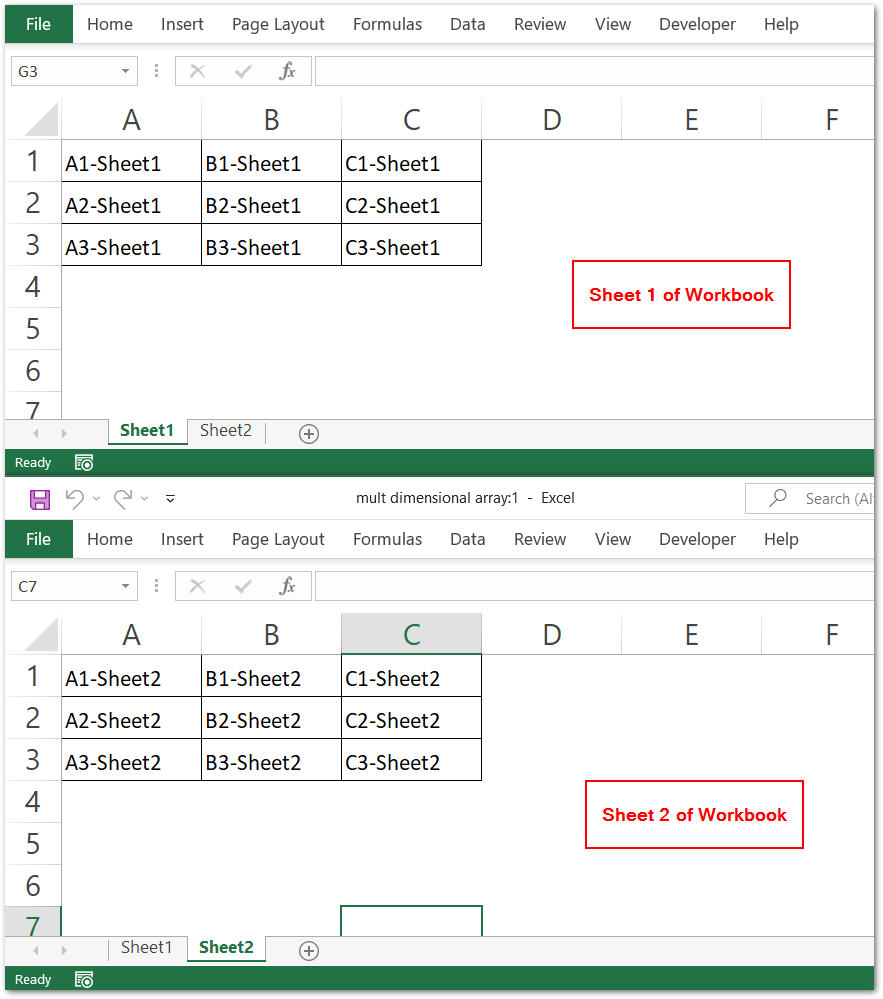Open the Customize Quick Access Toolbar dropdown

click(170, 498)
